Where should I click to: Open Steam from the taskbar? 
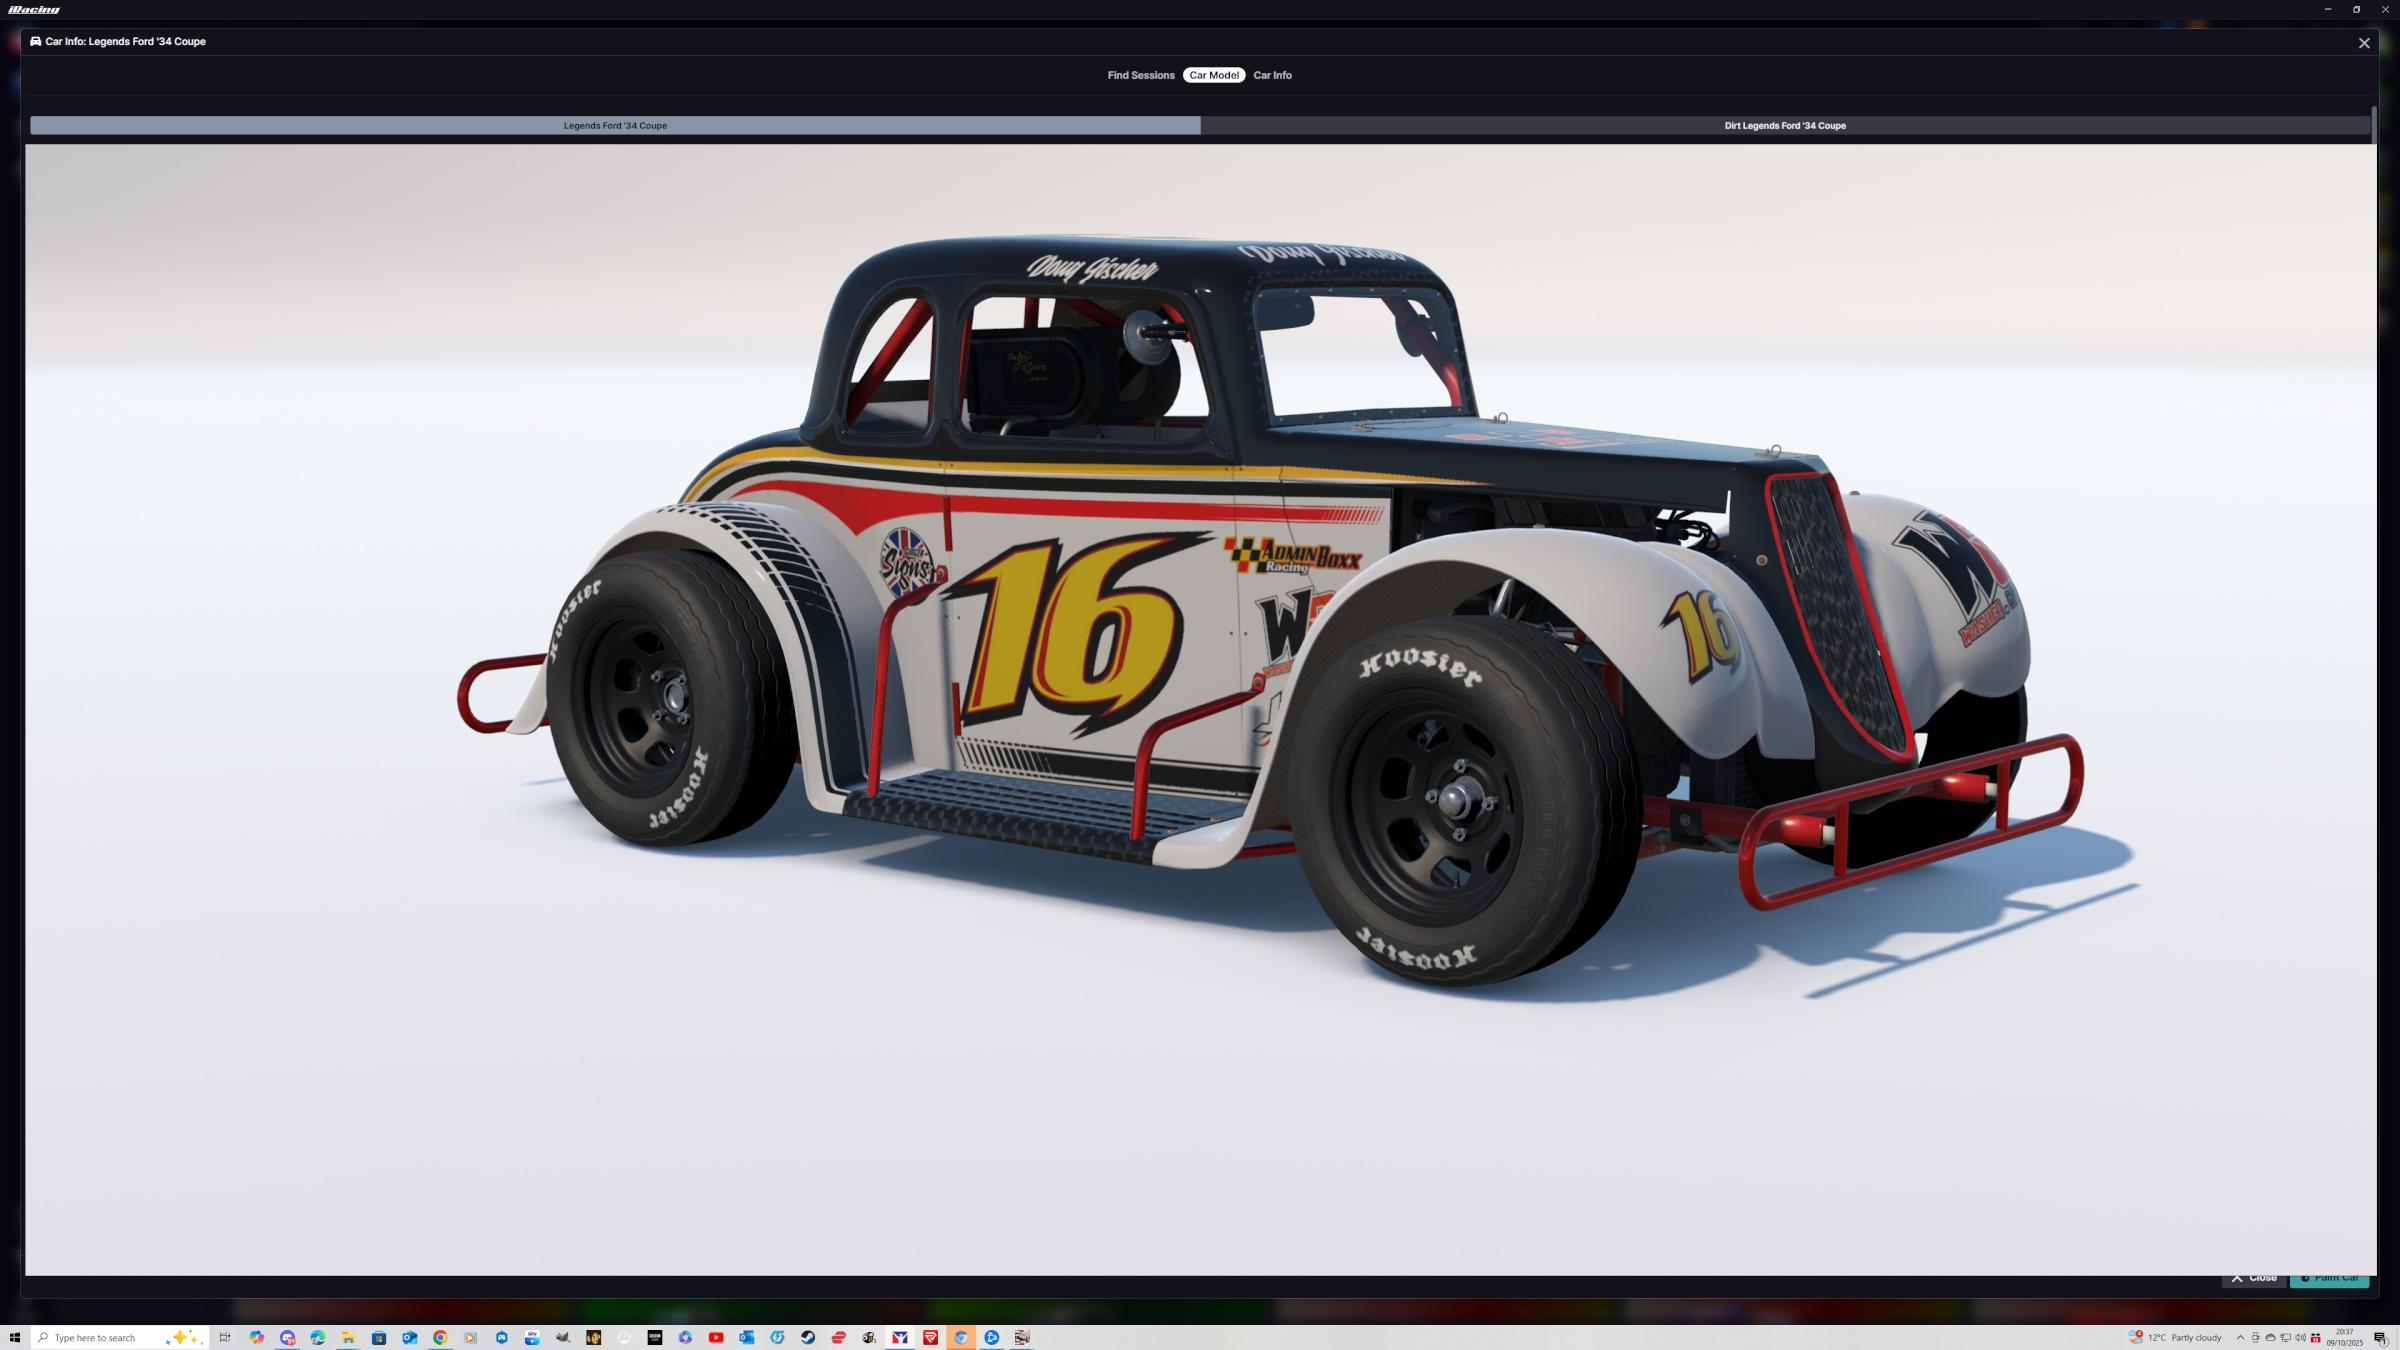coord(808,1338)
